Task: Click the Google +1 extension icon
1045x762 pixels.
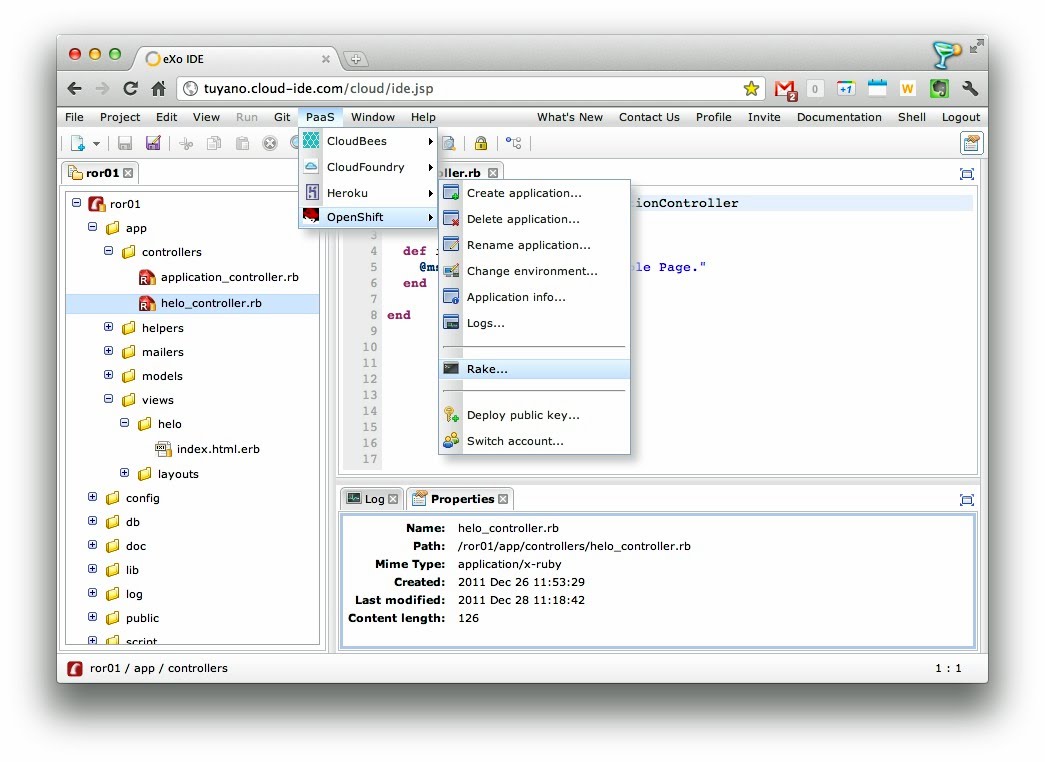Action: [846, 88]
